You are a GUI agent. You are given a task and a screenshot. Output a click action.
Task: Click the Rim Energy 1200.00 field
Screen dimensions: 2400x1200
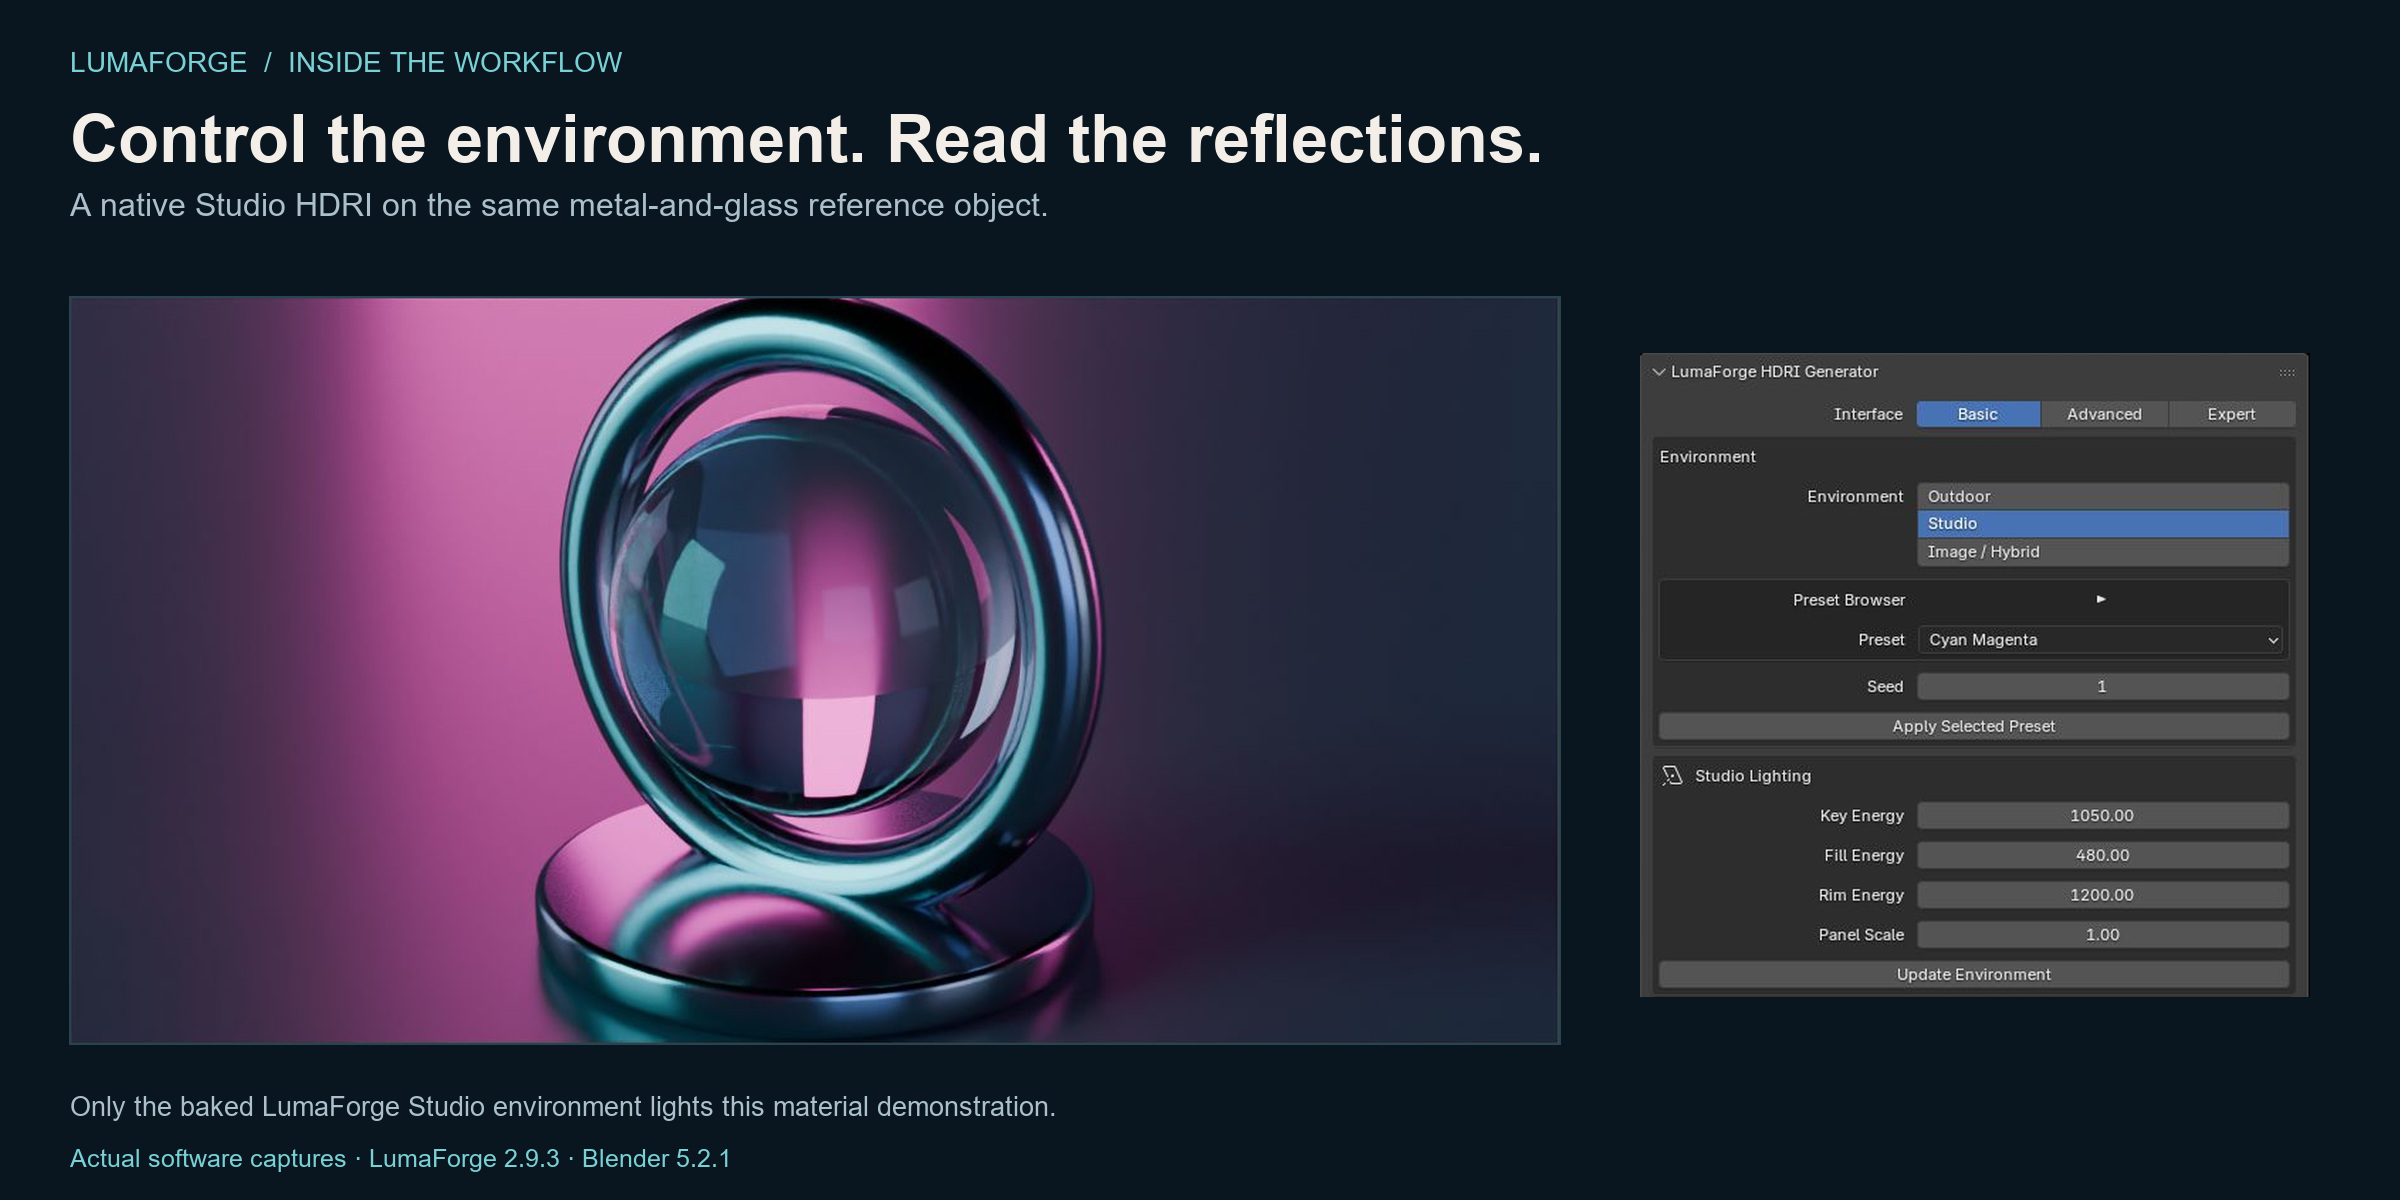tap(2103, 895)
